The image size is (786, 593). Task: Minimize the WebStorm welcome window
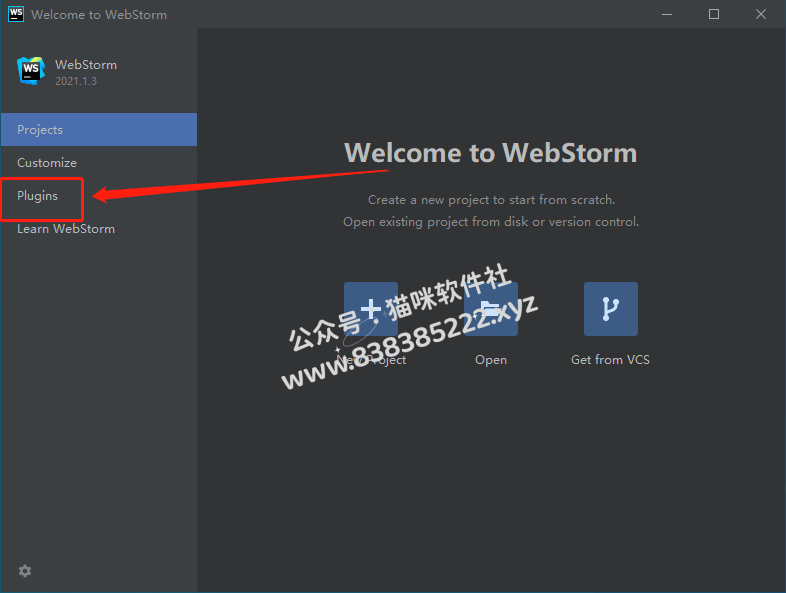pos(667,14)
